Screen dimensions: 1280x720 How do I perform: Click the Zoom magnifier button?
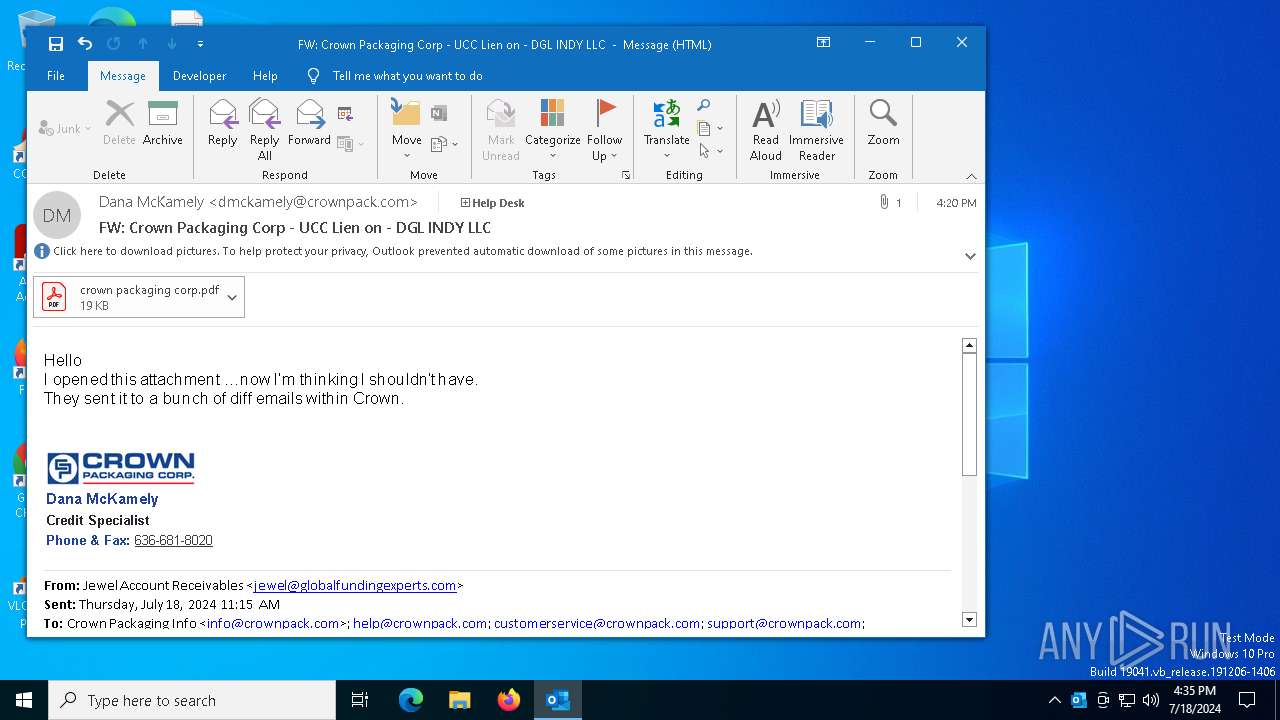(x=883, y=124)
